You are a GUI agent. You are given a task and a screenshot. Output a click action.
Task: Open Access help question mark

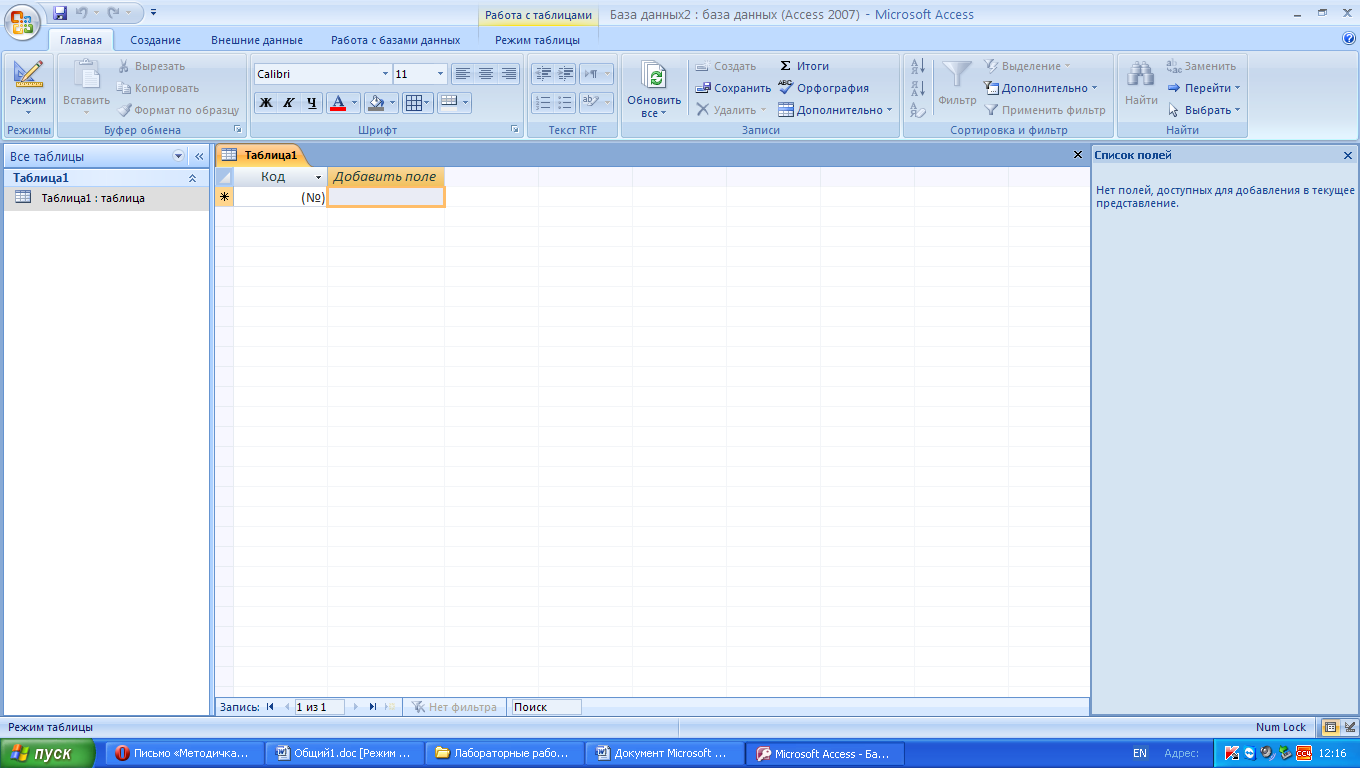pos(1349,39)
